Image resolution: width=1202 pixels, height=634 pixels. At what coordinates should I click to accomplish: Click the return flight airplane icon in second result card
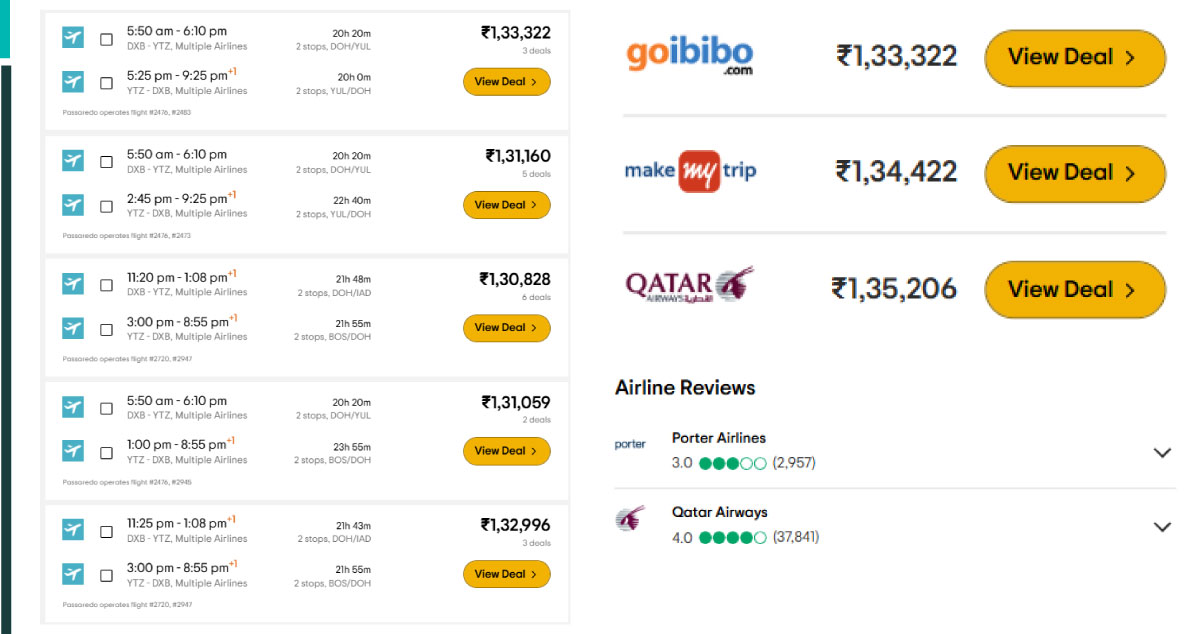pyautogui.click(x=71, y=207)
